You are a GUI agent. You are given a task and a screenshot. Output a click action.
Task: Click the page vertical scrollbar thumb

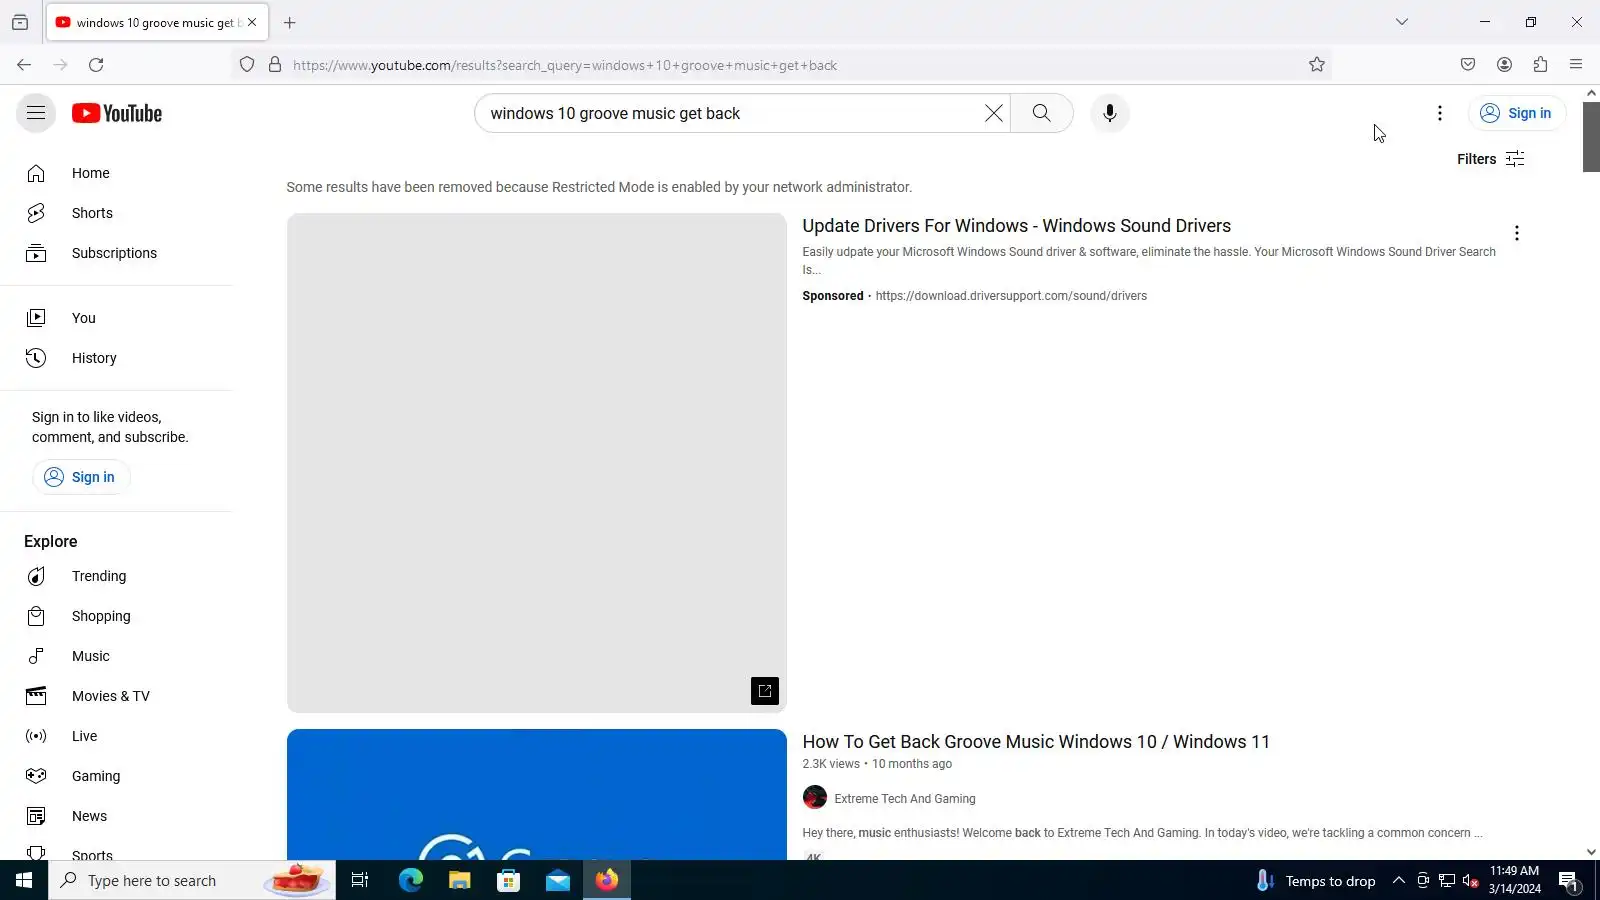[x=1591, y=136]
